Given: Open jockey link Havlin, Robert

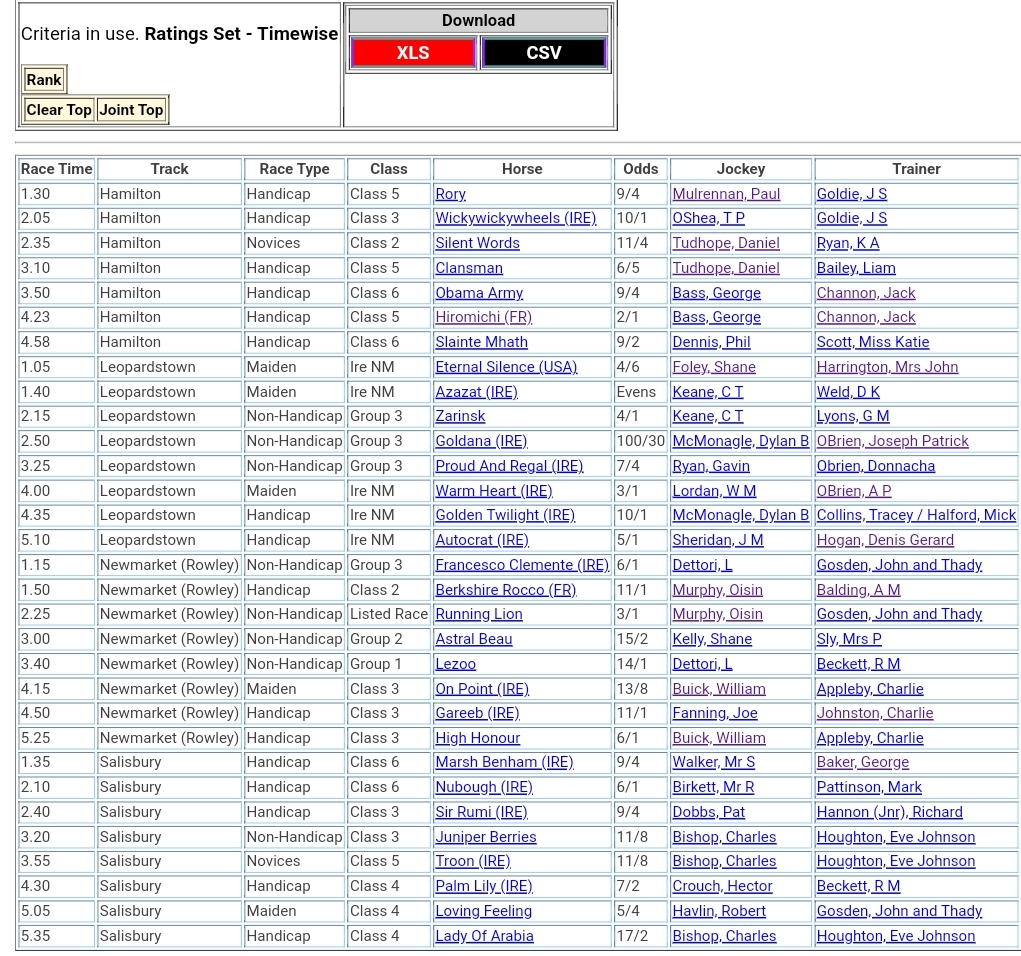Looking at the screenshot, I should (719, 911).
